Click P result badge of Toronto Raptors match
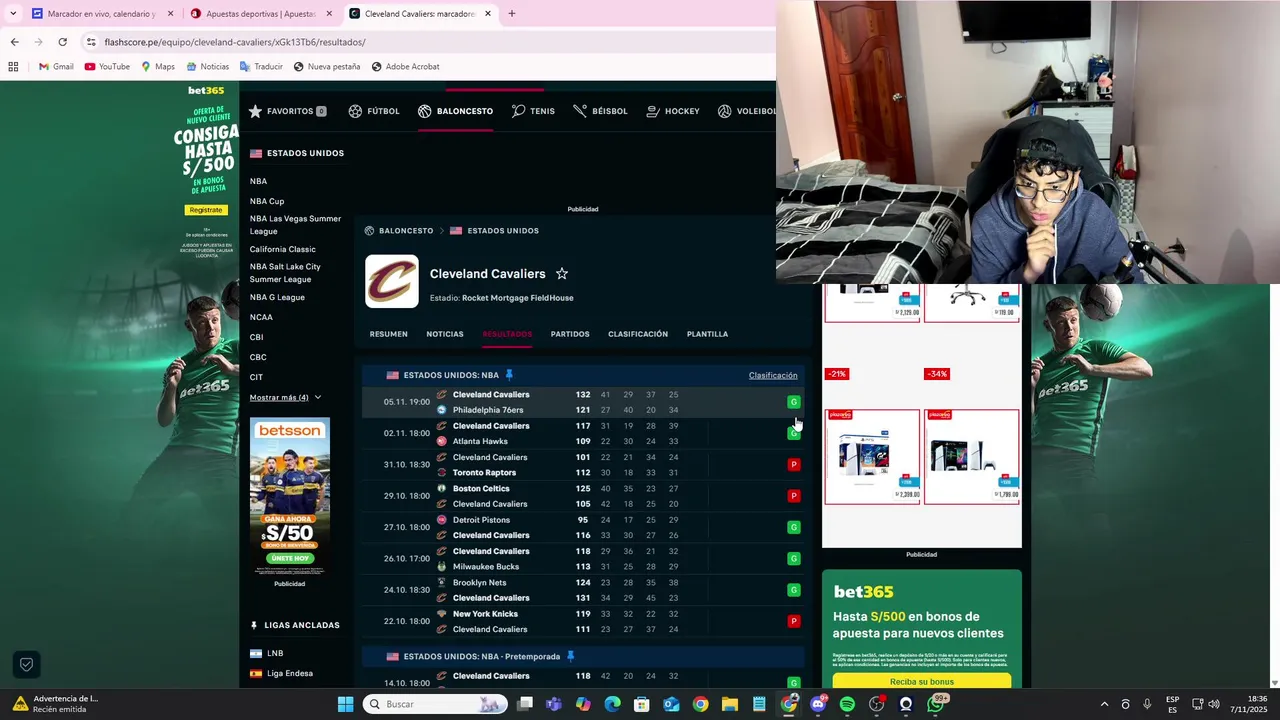Image resolution: width=1280 pixels, height=720 pixels. [794, 464]
